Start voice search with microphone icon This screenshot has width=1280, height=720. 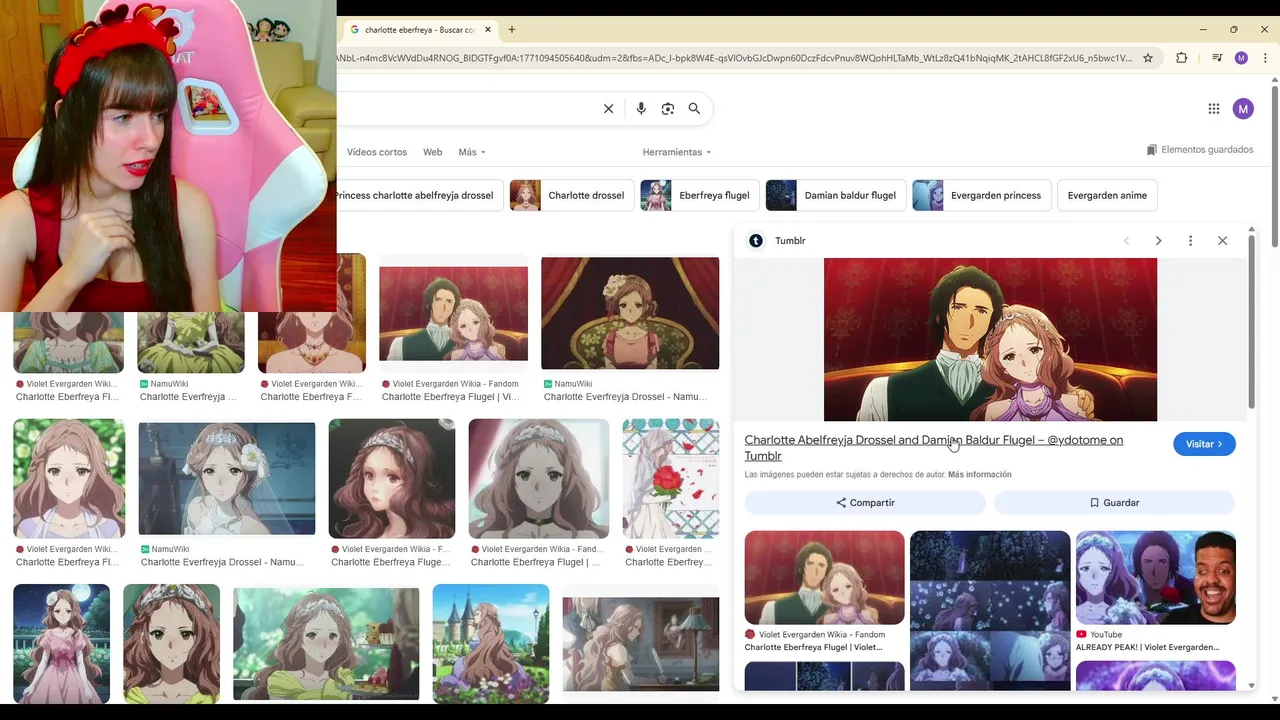pos(641,109)
